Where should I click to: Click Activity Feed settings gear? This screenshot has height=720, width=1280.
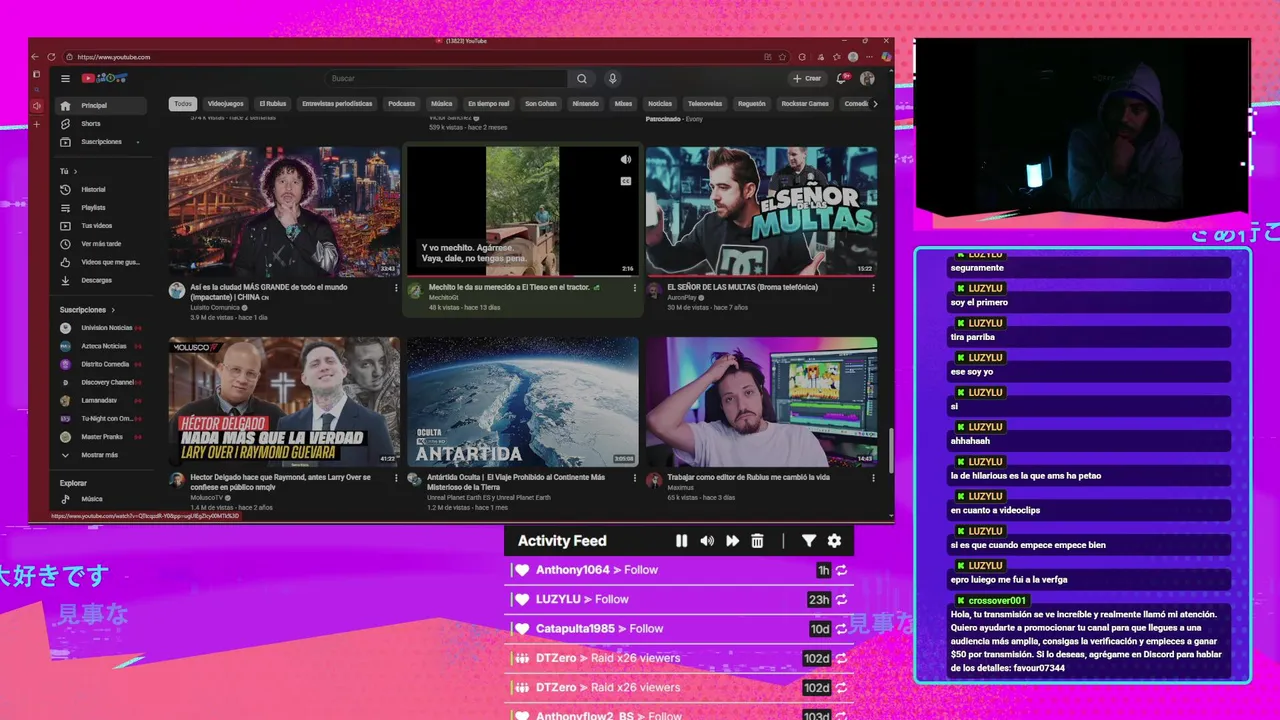pos(834,541)
